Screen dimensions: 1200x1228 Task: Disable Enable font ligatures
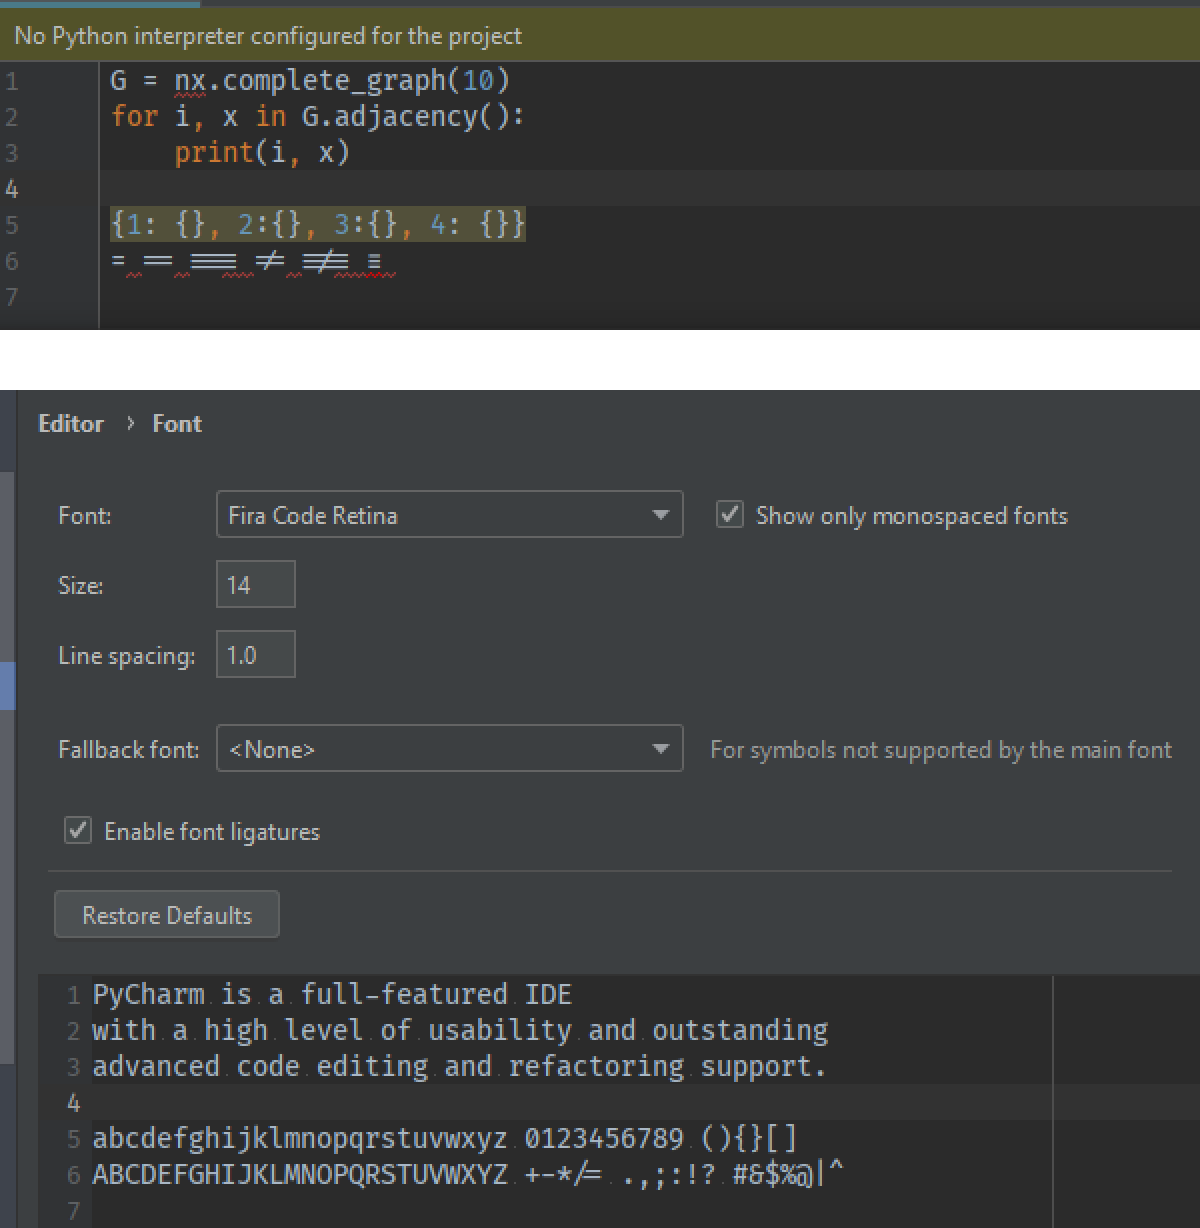tap(77, 830)
